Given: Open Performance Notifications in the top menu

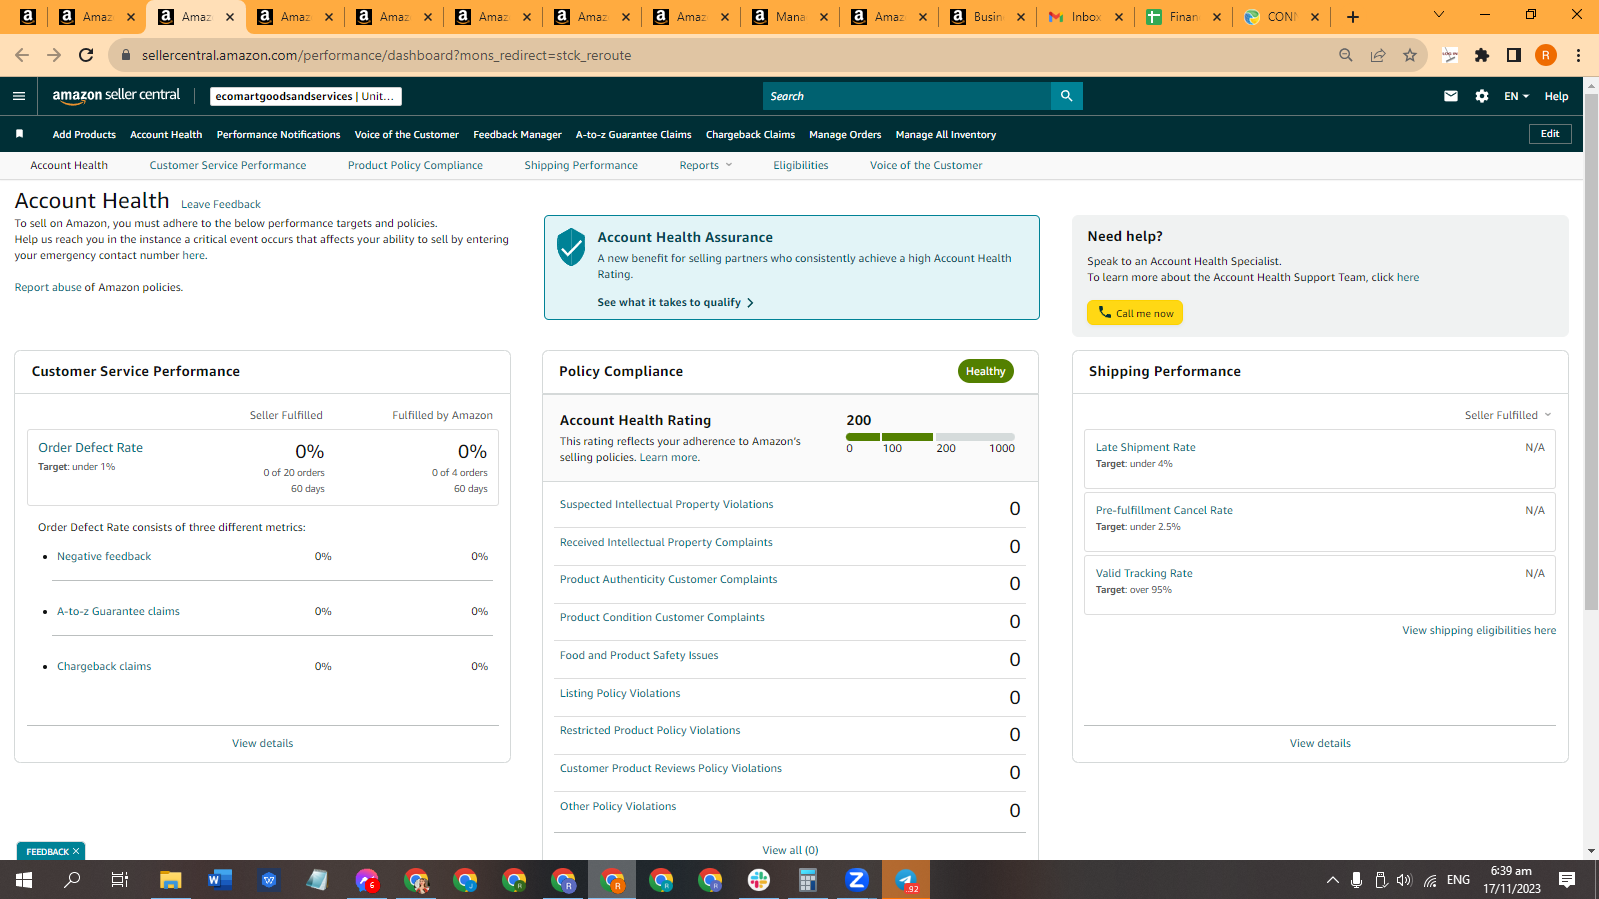Looking at the screenshot, I should click(278, 134).
